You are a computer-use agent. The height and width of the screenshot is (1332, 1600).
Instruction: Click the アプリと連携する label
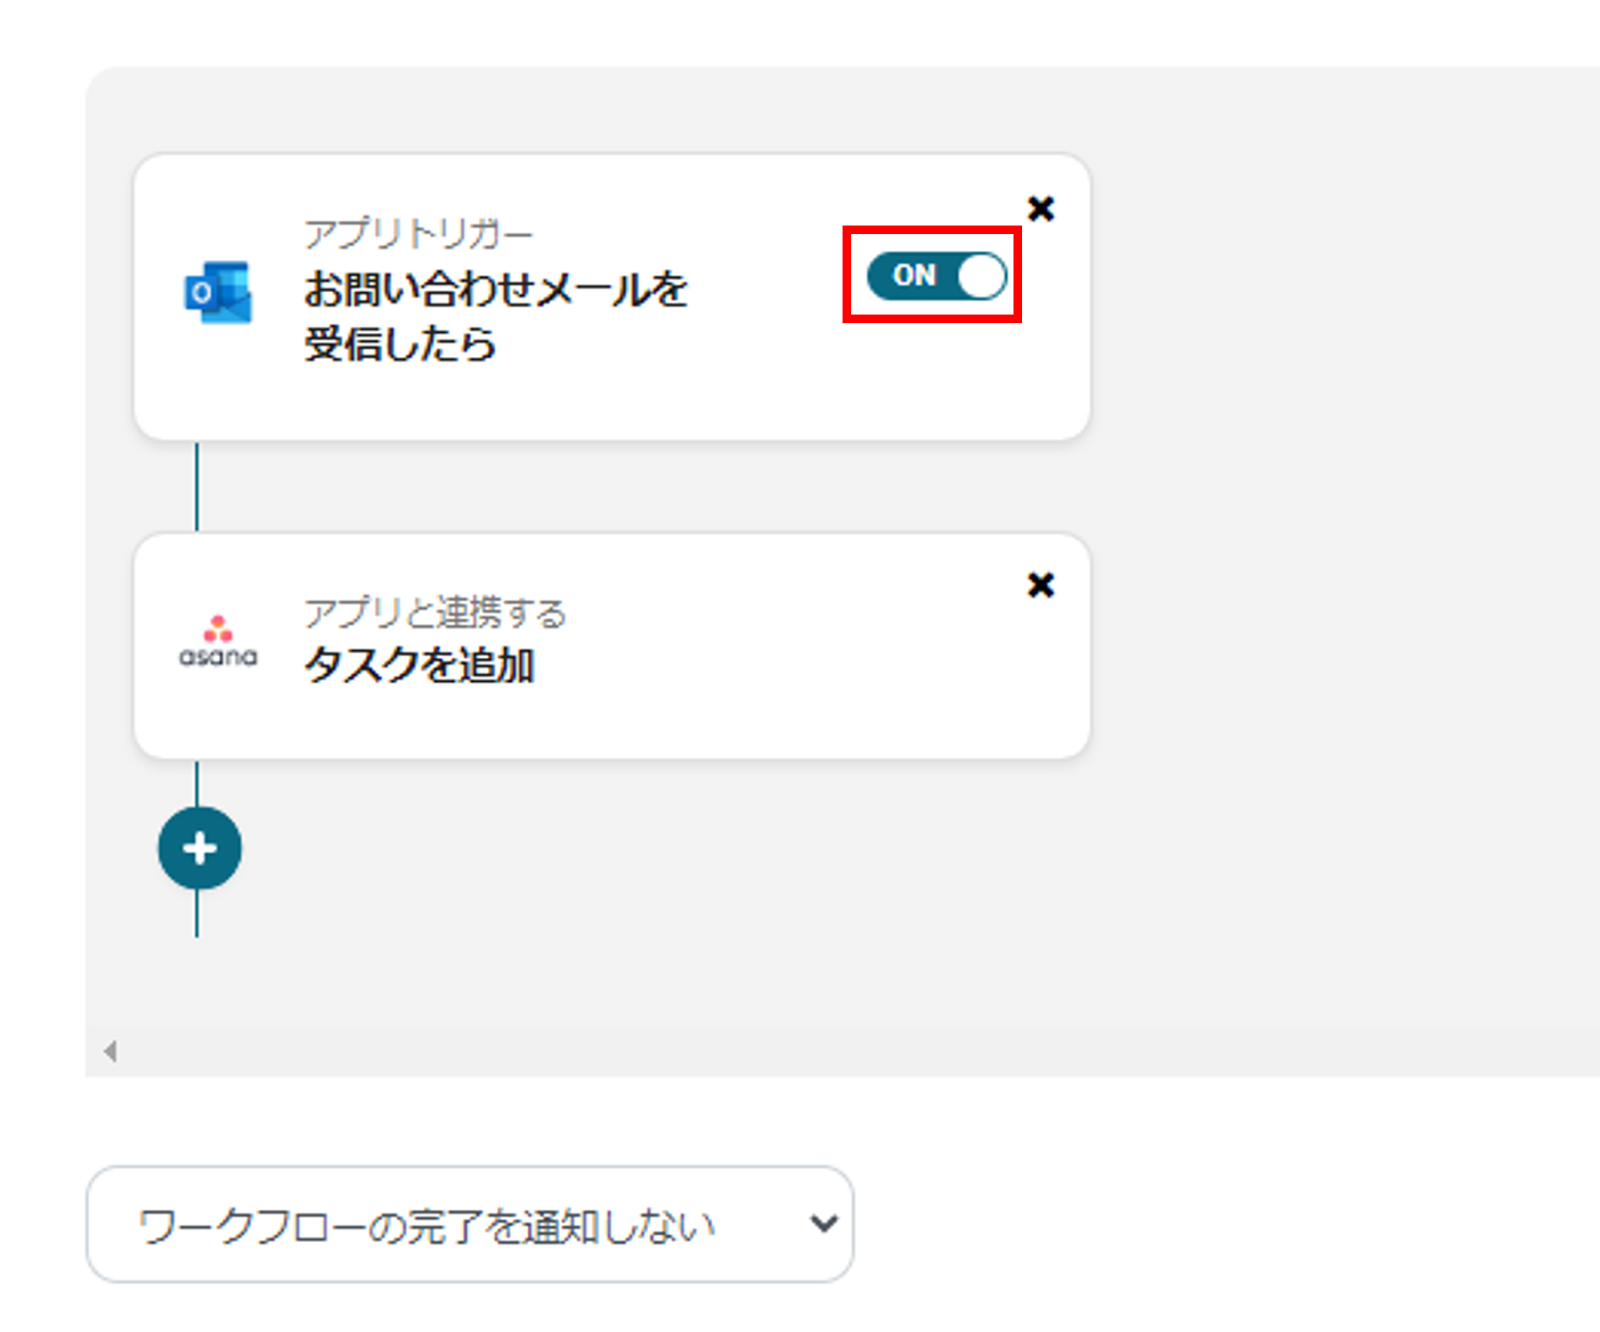(434, 612)
